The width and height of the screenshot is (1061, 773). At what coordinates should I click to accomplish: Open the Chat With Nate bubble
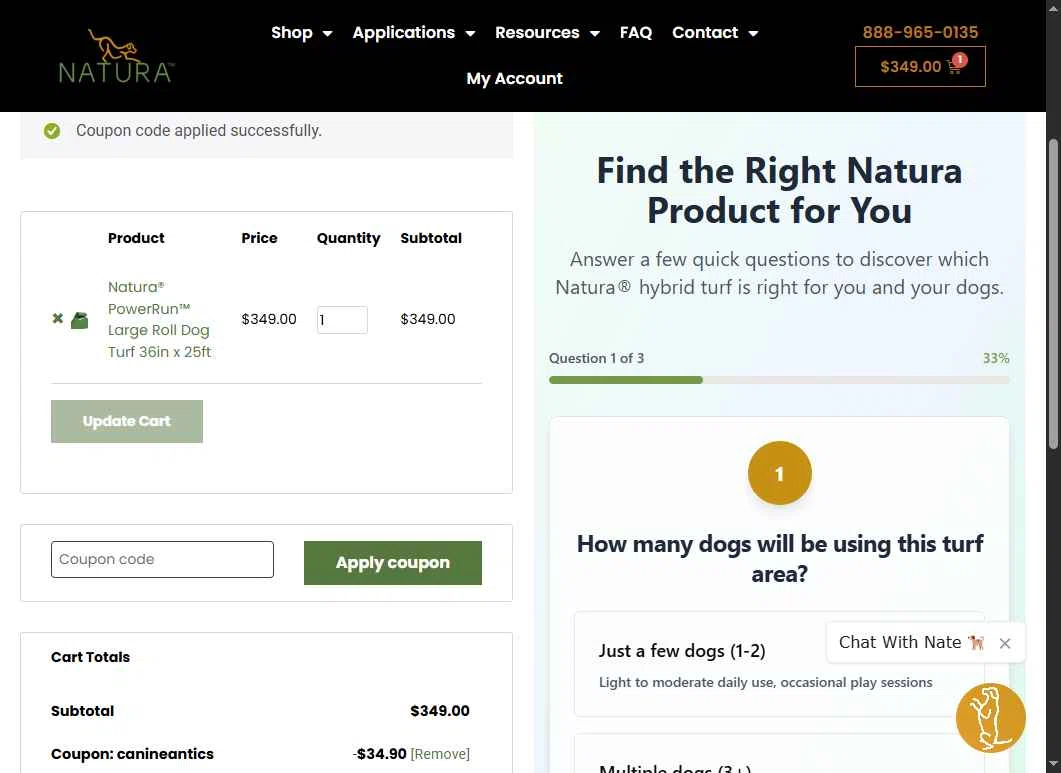pyautogui.click(x=911, y=642)
